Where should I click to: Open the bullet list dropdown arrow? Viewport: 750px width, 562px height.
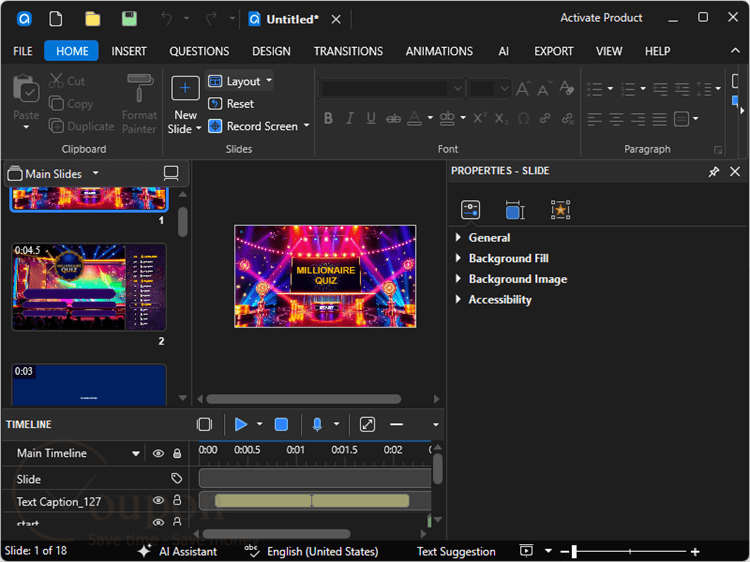pyautogui.click(x=610, y=88)
